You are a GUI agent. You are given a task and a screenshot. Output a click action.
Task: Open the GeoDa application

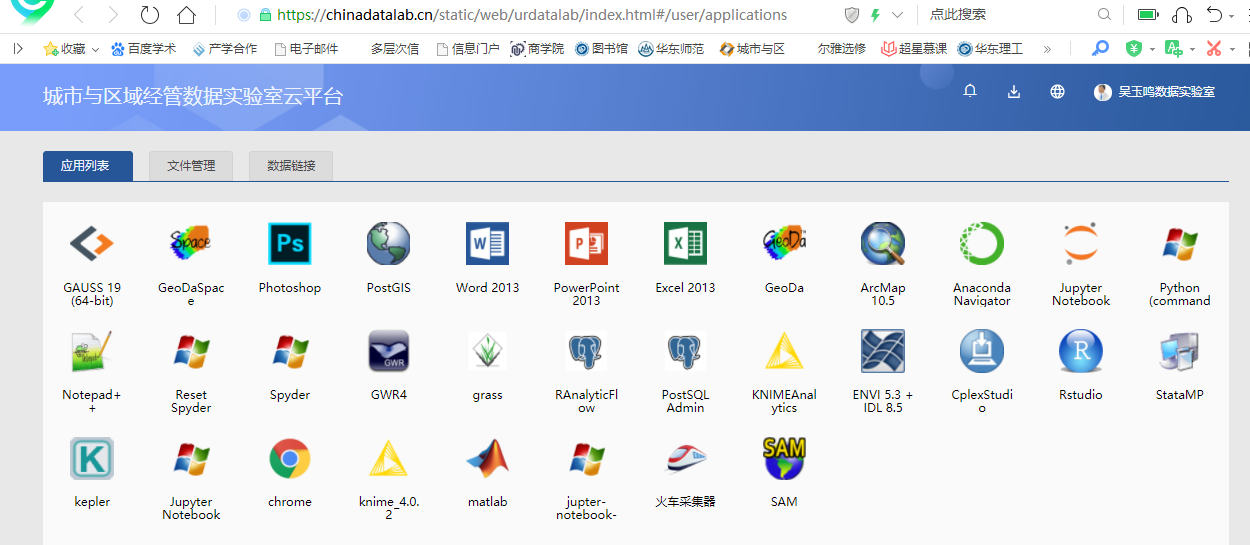tap(784, 243)
